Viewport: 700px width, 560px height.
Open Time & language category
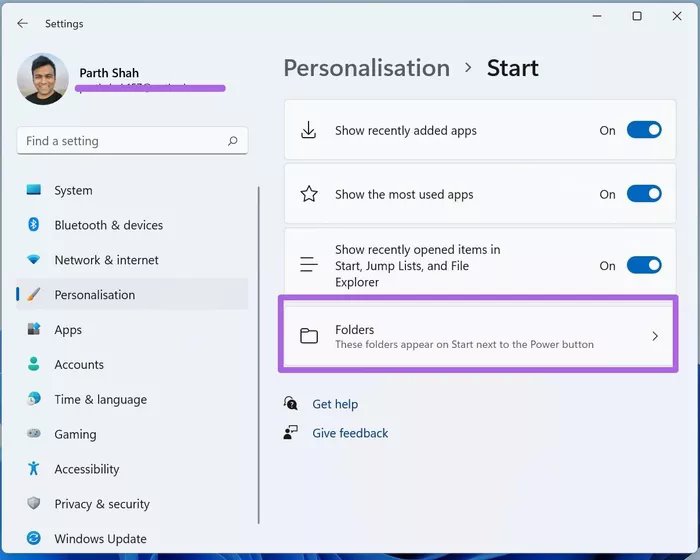tap(132, 399)
